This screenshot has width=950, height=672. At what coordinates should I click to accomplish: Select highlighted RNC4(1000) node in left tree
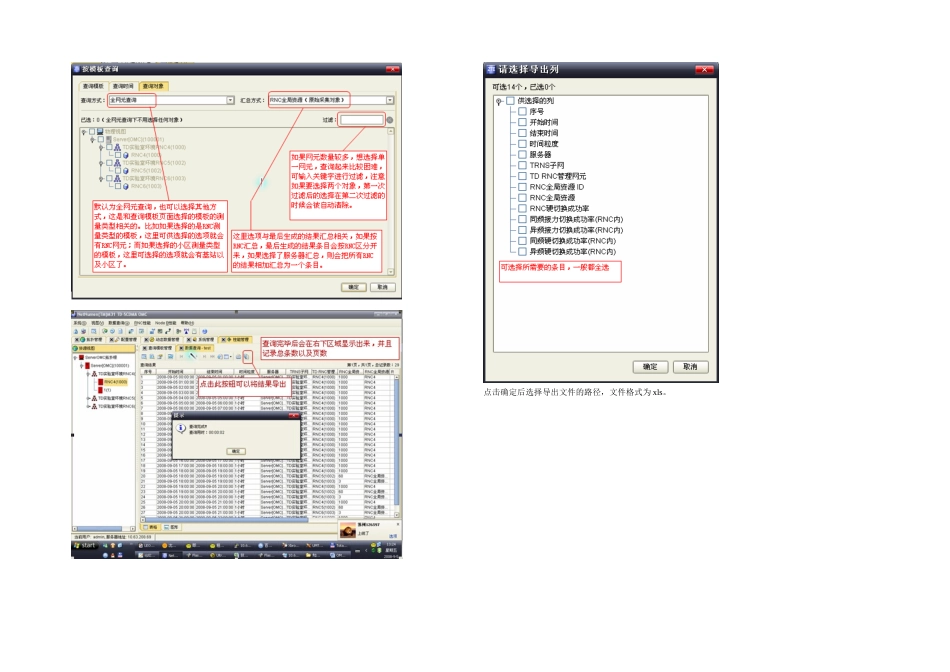(x=115, y=382)
